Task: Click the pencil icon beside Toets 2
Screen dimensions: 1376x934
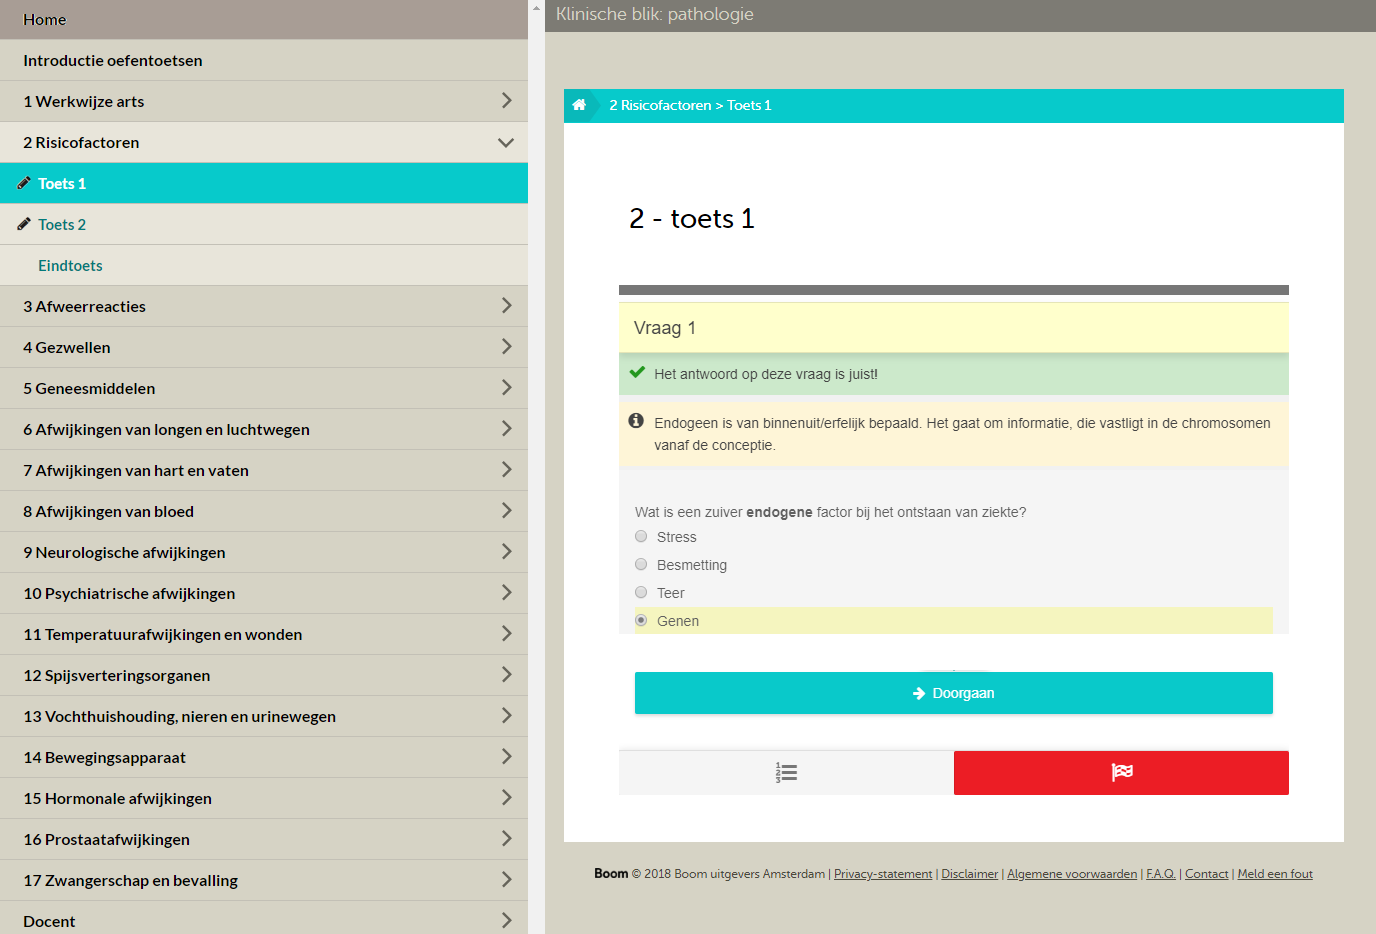Action: pyautogui.click(x=24, y=224)
